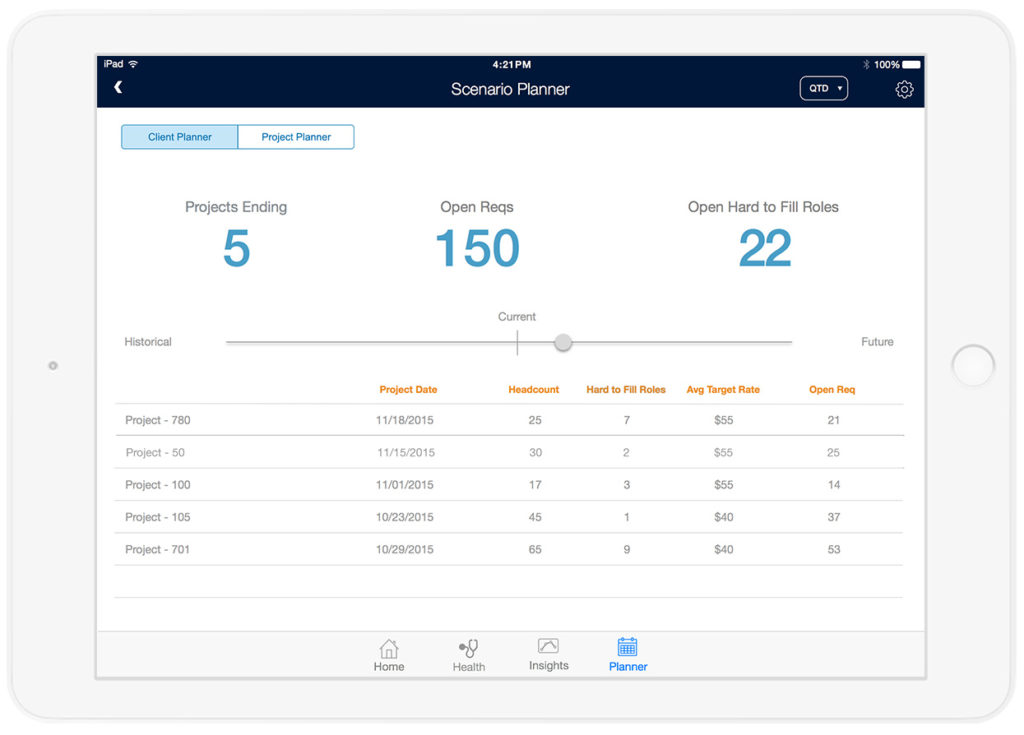Tap the Historical label on the timeline
Screen dimensions: 1024x735
[x=147, y=341]
